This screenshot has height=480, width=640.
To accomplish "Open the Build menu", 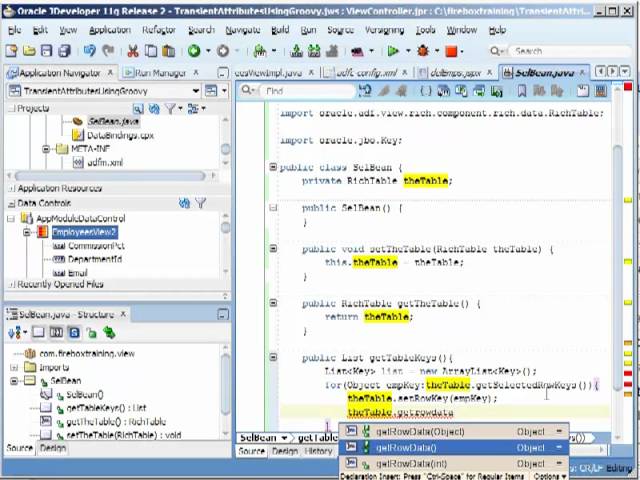I will tap(280, 30).
